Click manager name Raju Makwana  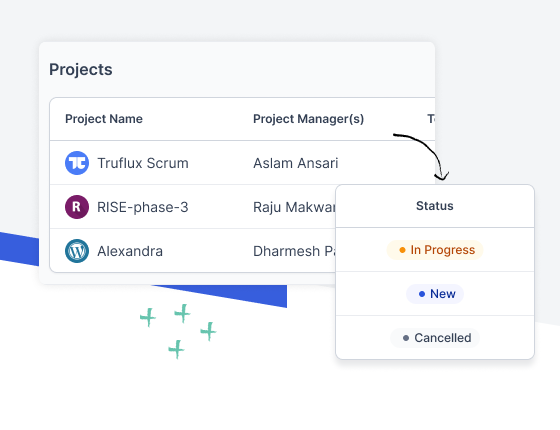pos(294,207)
